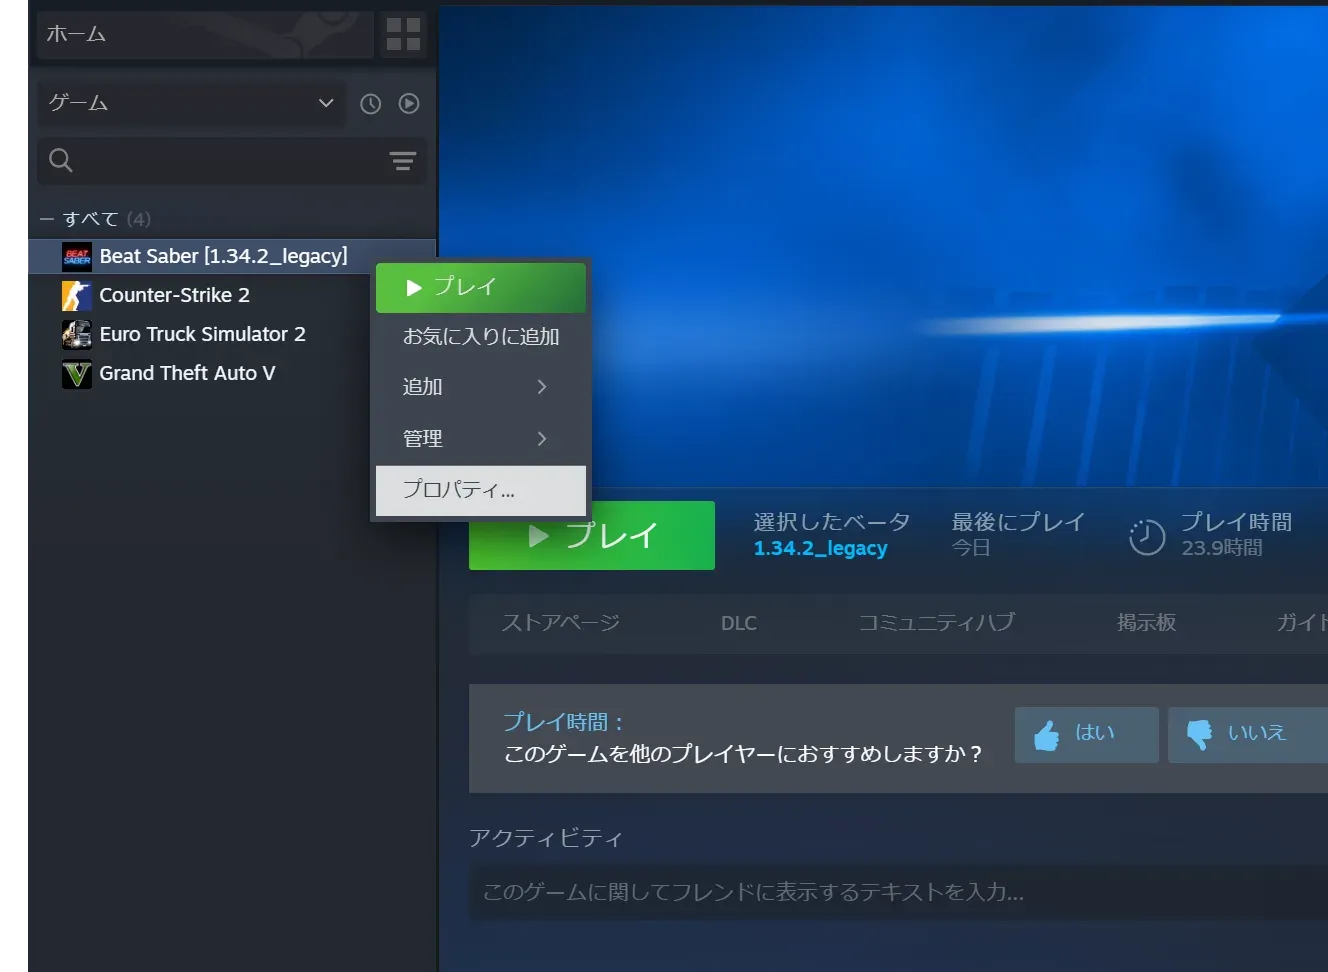The height and width of the screenshot is (972, 1328).
Task: Open the library search filter options
Action: pos(402,161)
